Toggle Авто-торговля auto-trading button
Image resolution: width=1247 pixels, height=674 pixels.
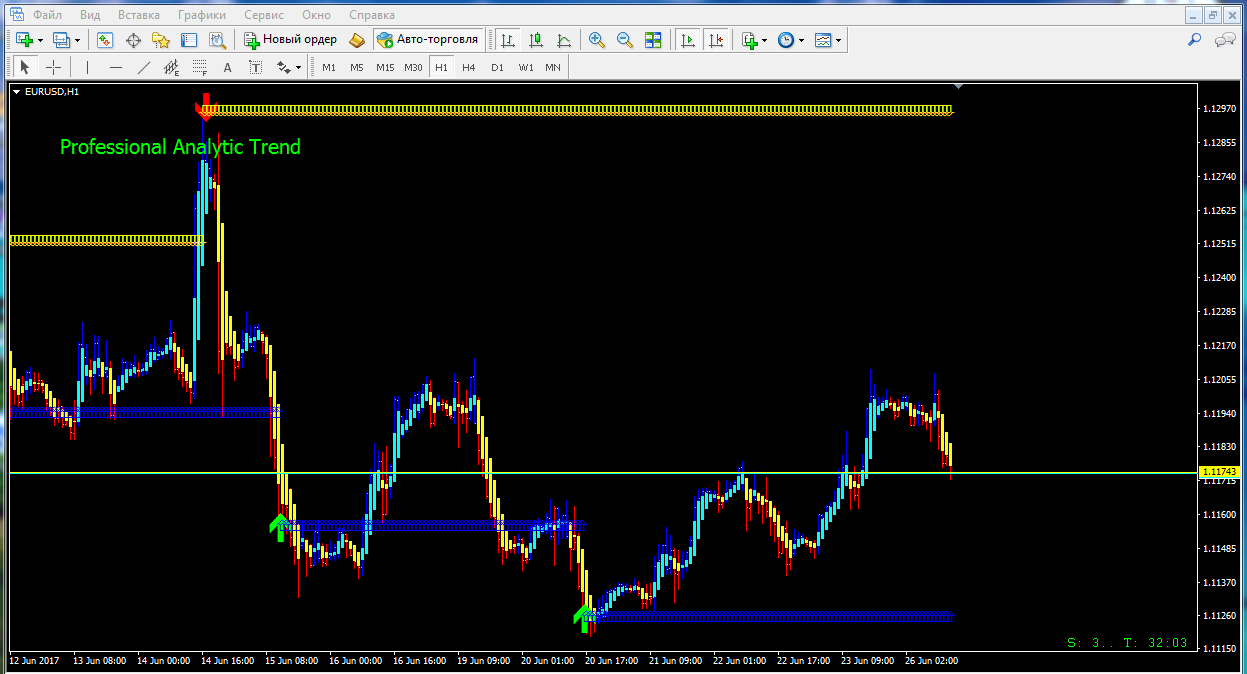pyautogui.click(x=428, y=40)
